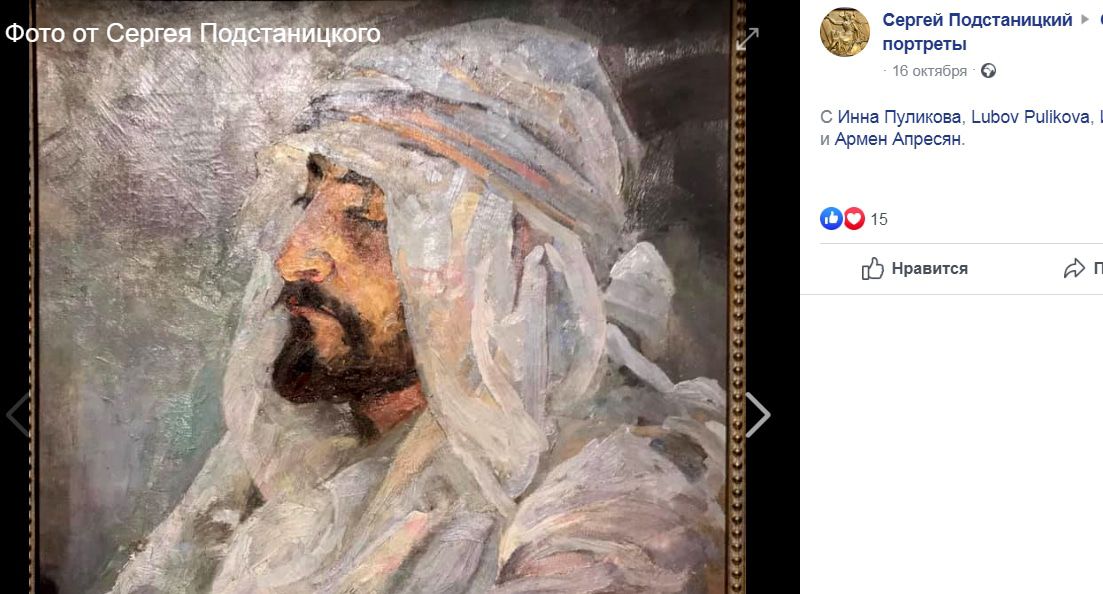The image size is (1103, 594).
Task: Click the public globe privacy icon
Action: click(x=988, y=70)
